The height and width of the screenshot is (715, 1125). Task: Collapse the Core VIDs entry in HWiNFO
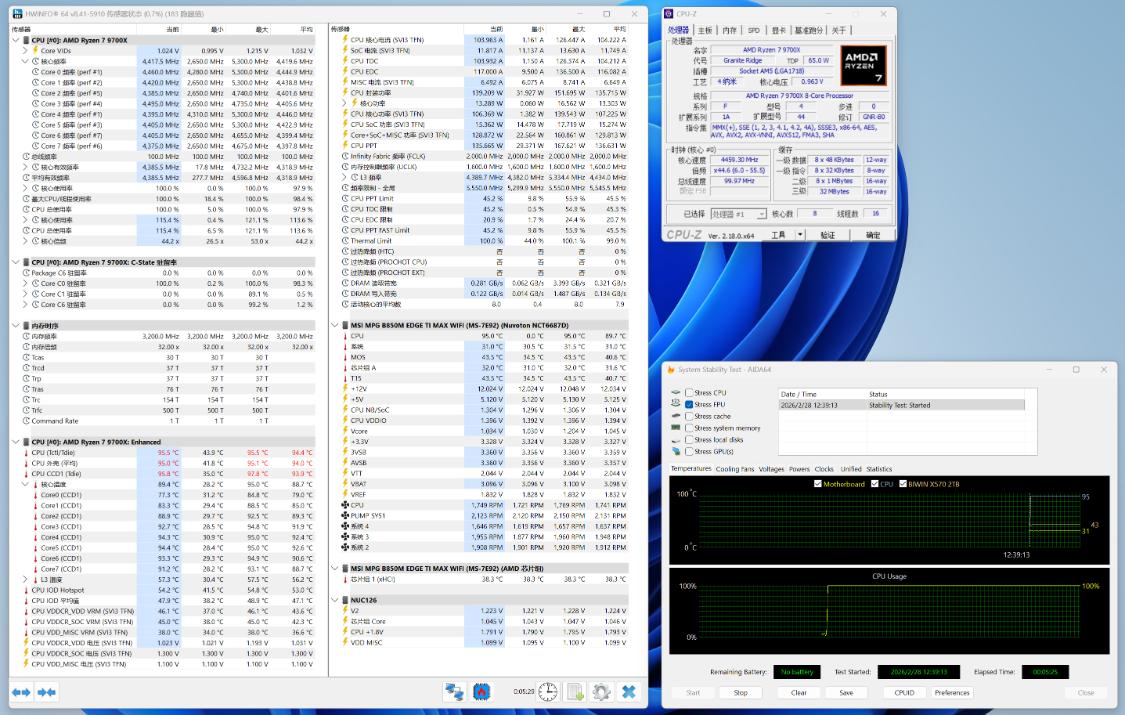pyautogui.click(x=25, y=50)
